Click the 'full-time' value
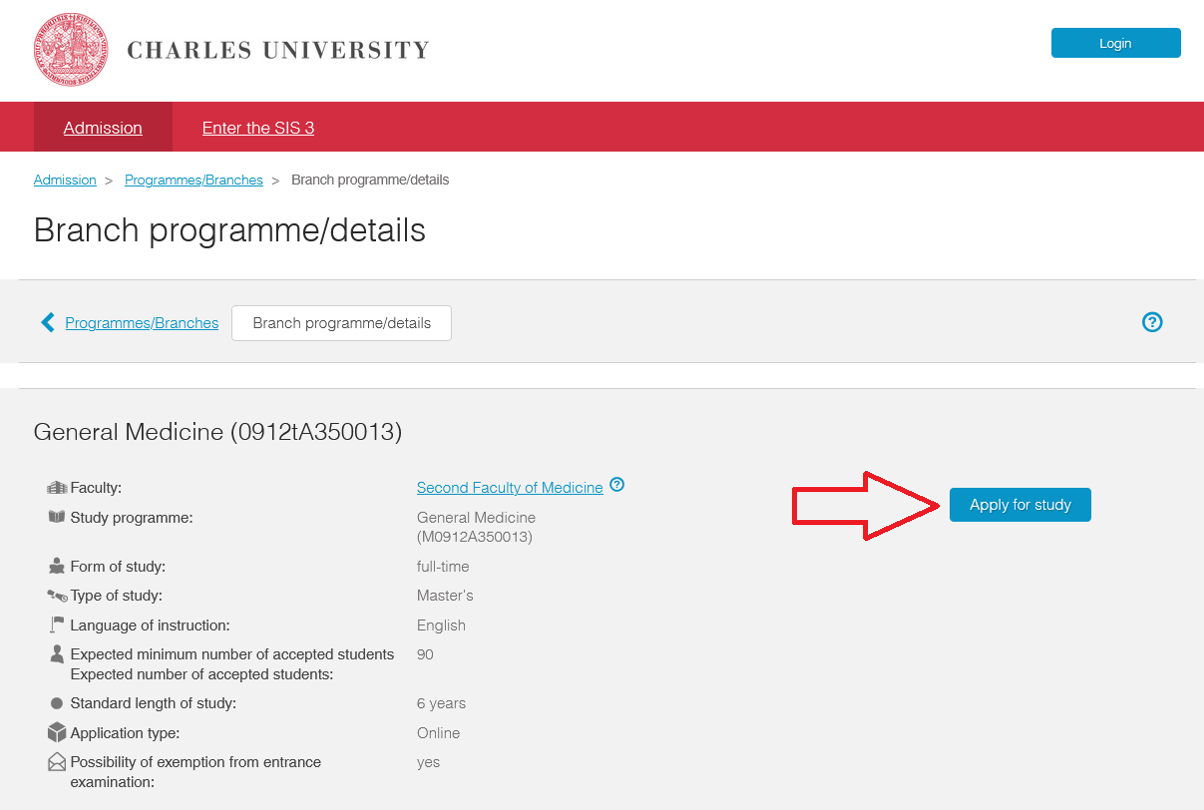The width and height of the screenshot is (1204, 810). 443,567
